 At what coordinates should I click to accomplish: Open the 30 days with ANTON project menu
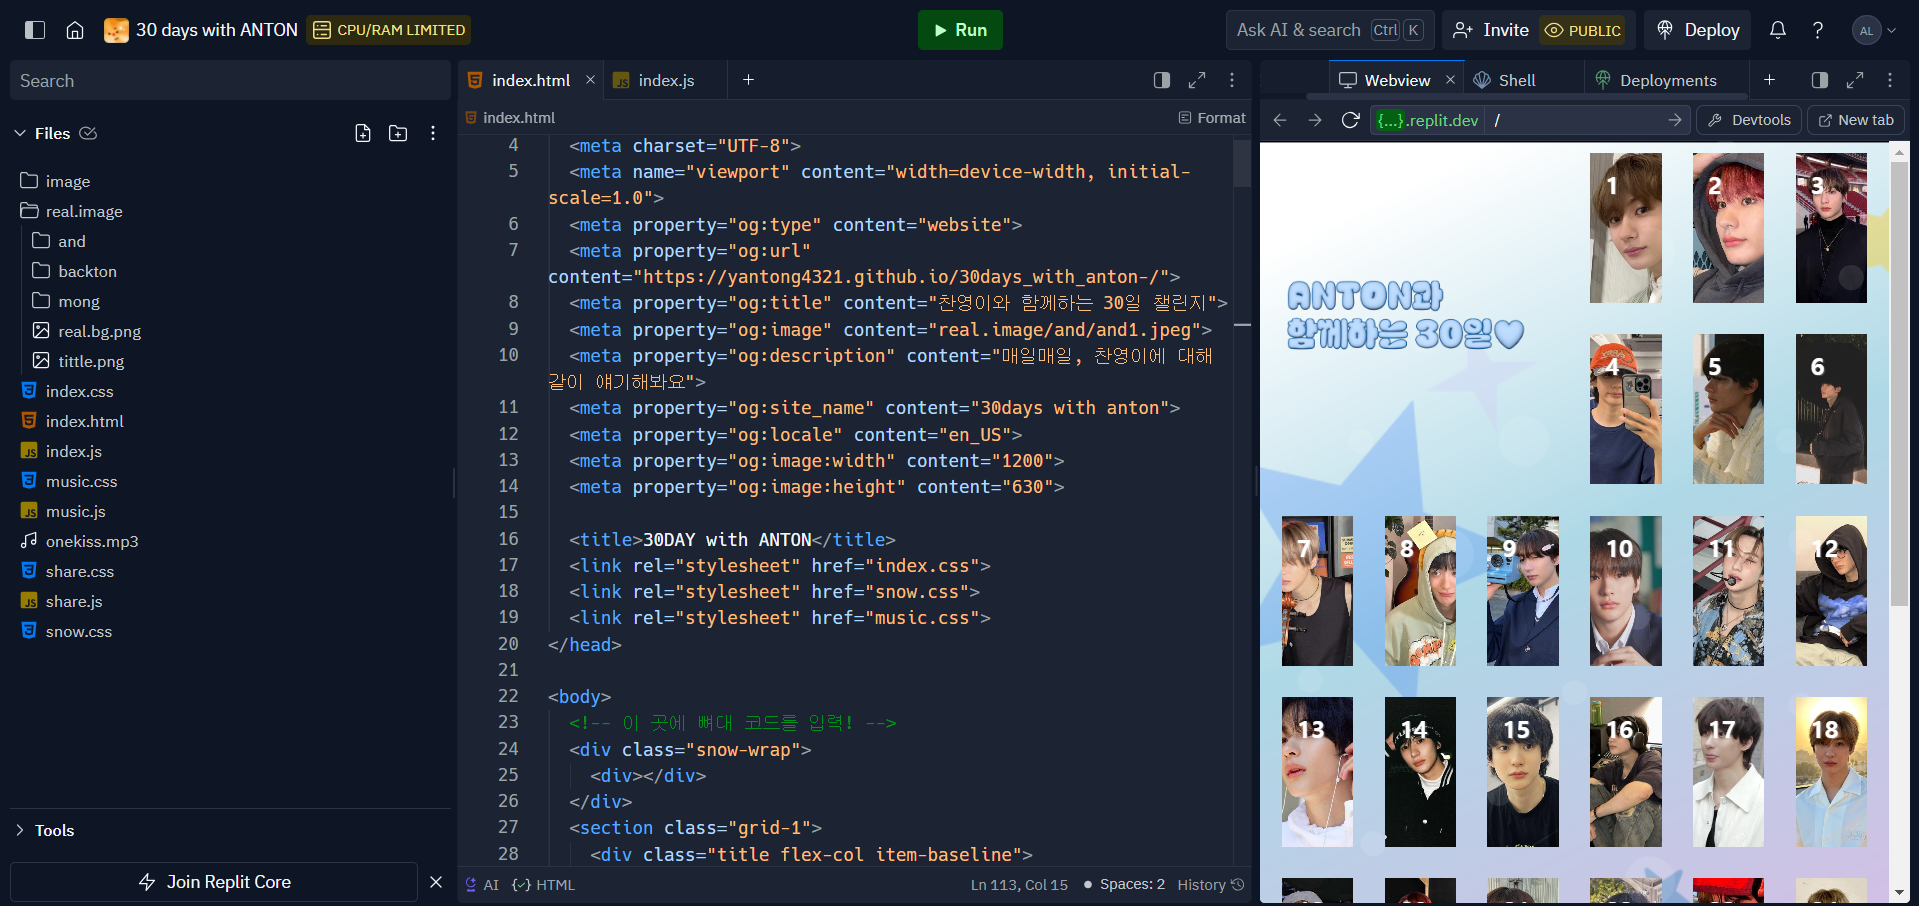[x=201, y=30]
